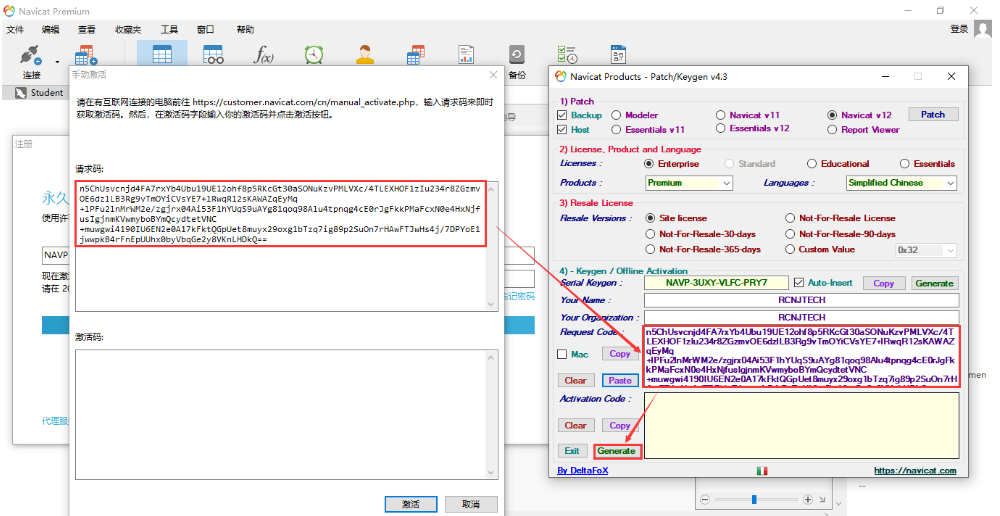
Task: Click the zoom slider handle
Action: 754,499
